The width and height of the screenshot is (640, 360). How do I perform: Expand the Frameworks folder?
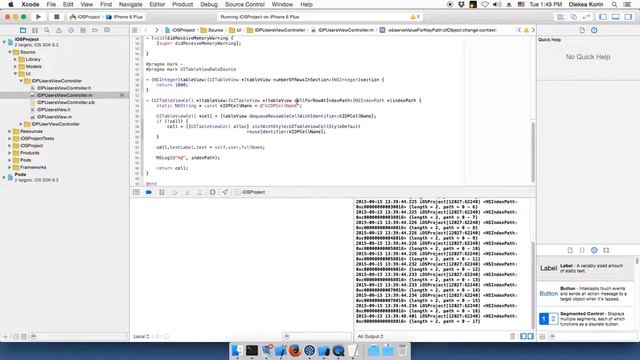(x=10, y=167)
